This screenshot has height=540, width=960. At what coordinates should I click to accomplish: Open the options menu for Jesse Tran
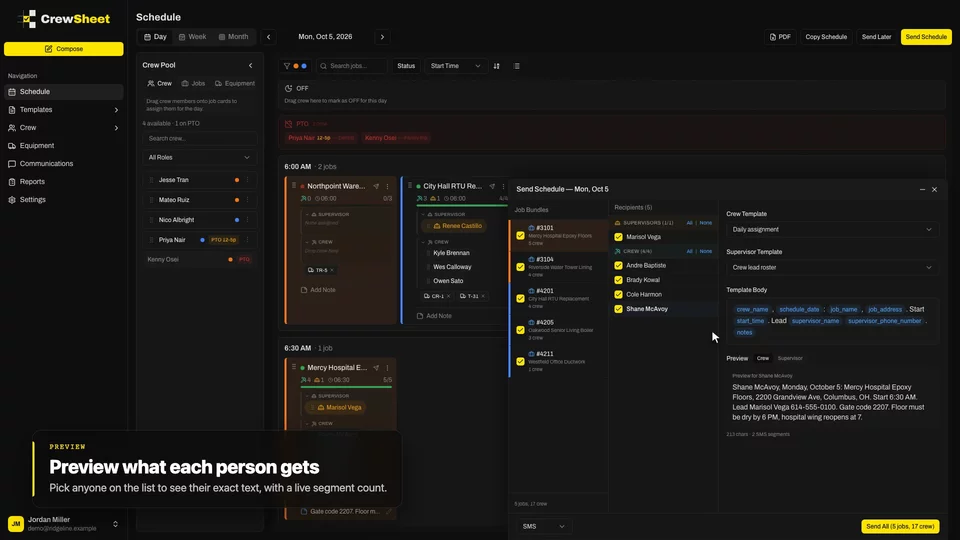click(x=247, y=180)
